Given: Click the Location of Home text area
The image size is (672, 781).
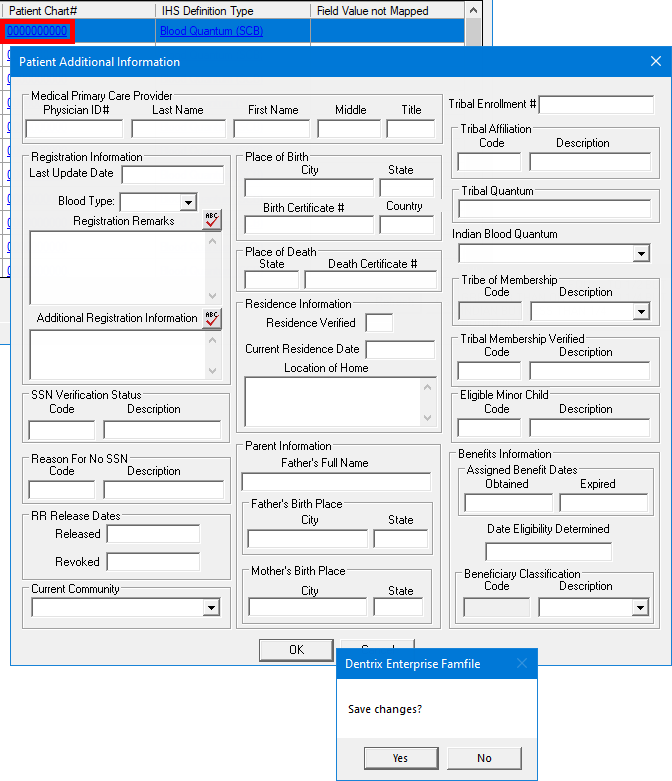Looking at the screenshot, I should tap(333, 402).
